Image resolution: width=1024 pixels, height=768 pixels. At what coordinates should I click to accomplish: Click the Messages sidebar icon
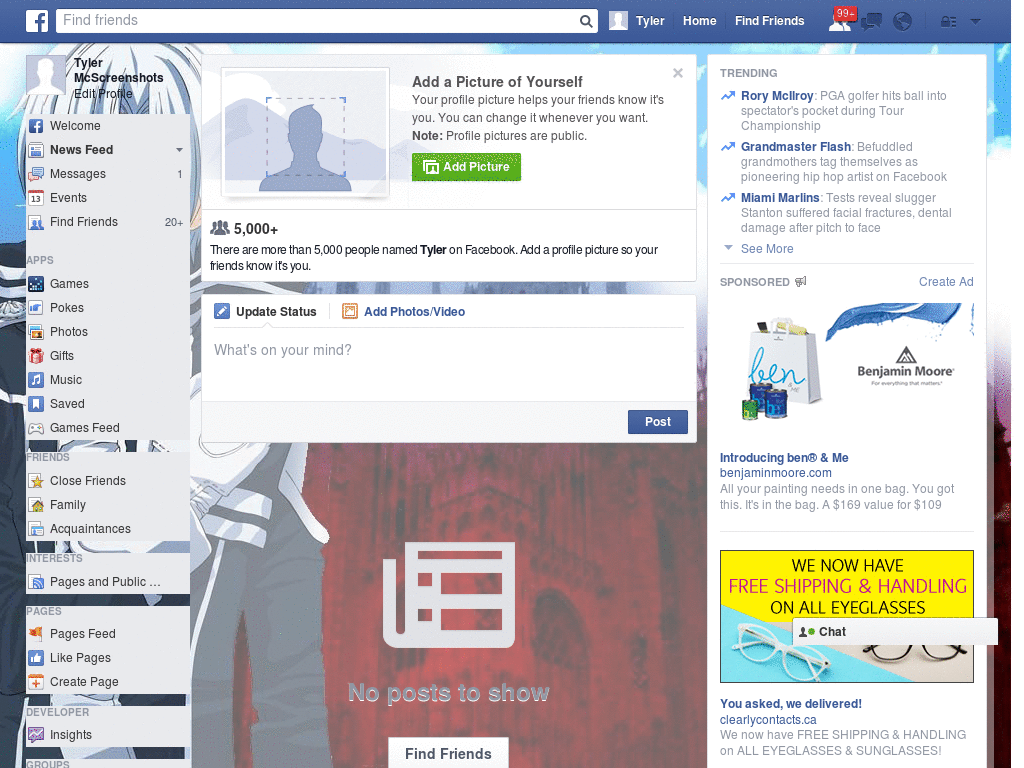(37, 174)
